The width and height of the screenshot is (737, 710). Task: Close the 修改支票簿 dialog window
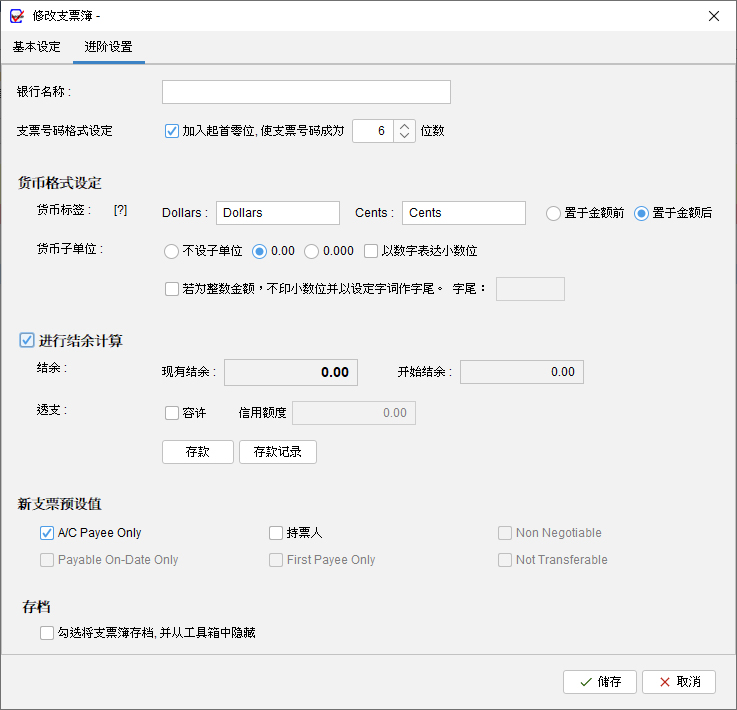713,16
